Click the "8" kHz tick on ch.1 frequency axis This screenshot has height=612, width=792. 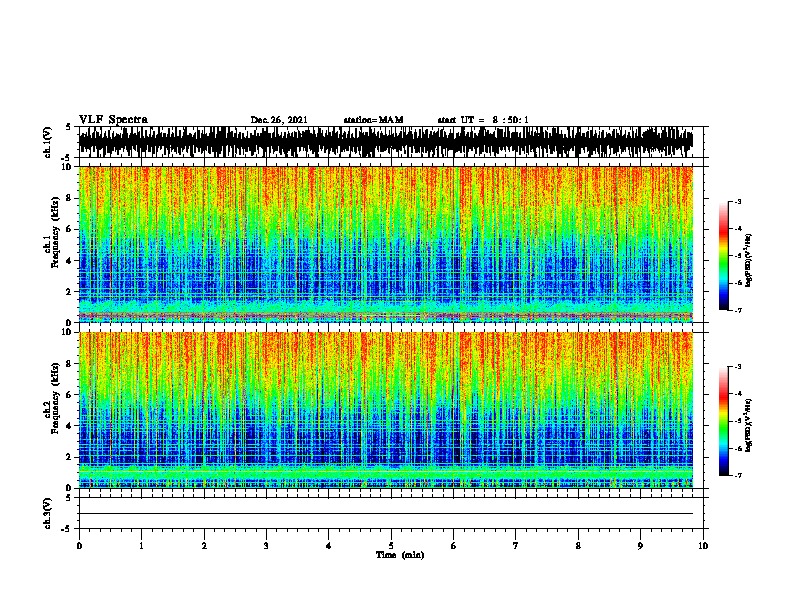tap(69, 198)
